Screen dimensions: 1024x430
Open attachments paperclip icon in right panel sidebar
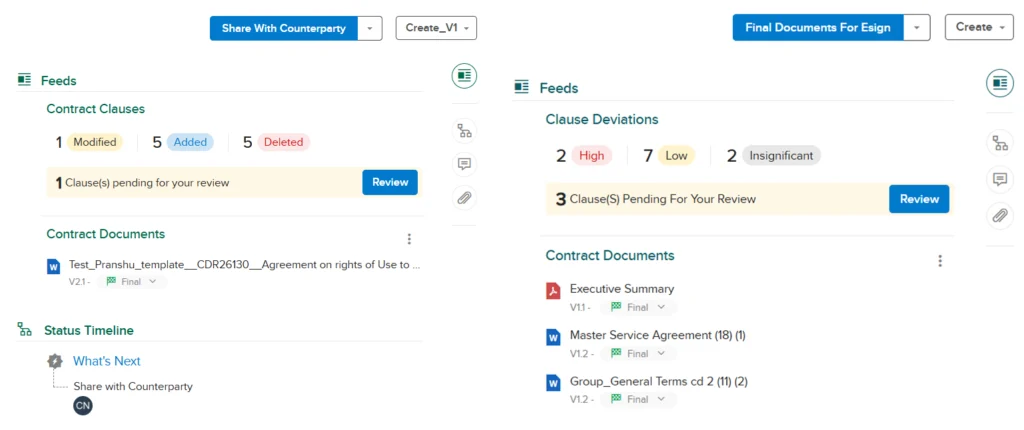[999, 215]
